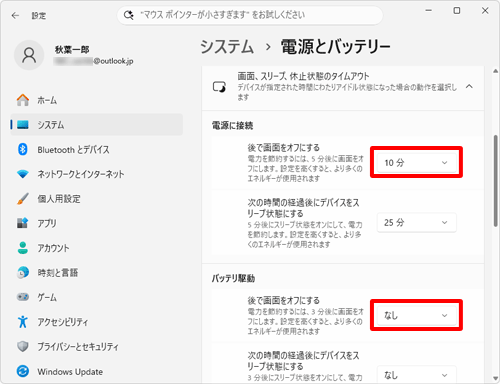Click the vertical scrollbar thumb
This screenshot has width=500, height=384.
pos(495,181)
